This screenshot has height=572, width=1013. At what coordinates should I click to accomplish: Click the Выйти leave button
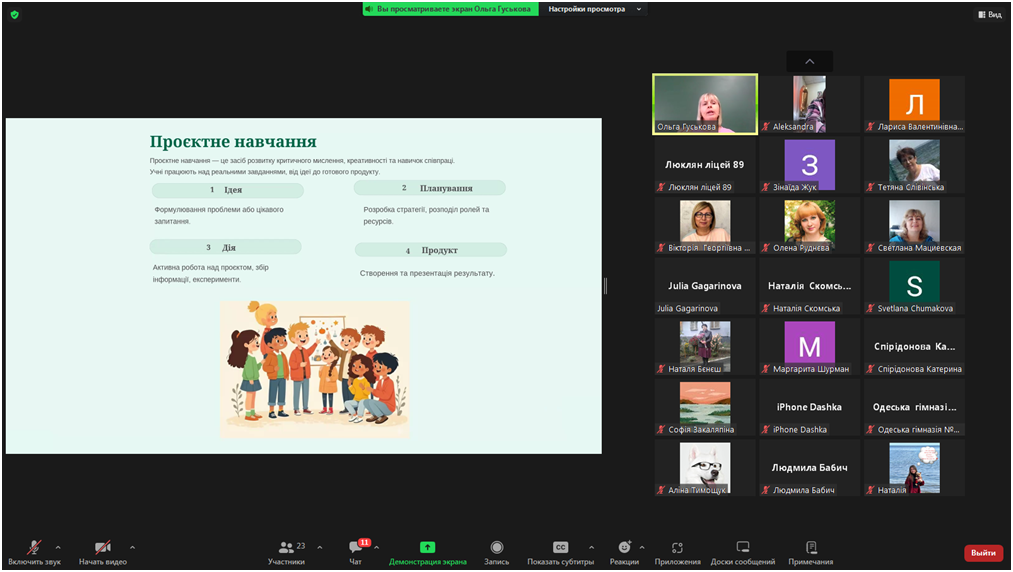click(983, 553)
